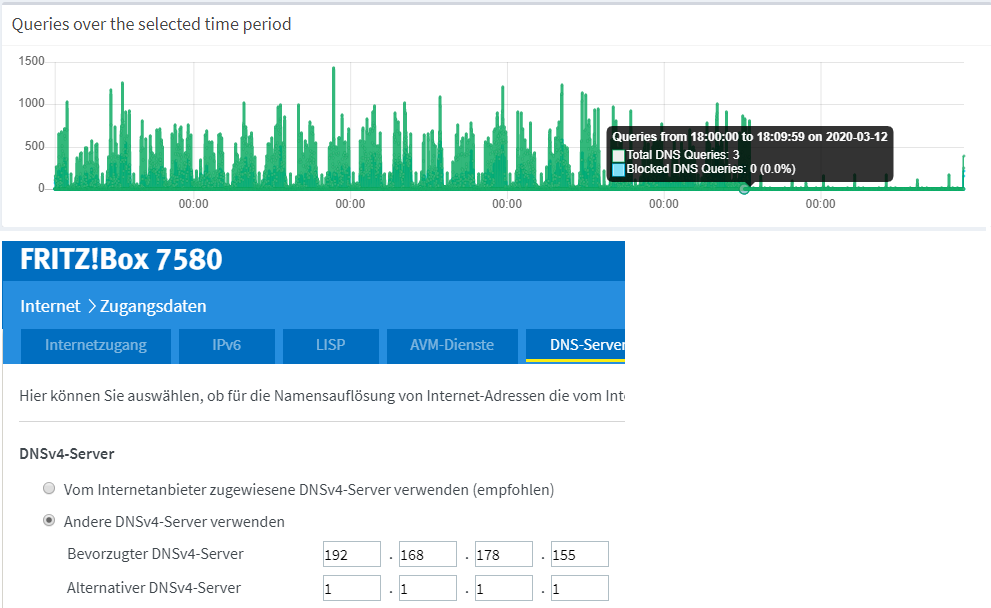The height and width of the screenshot is (608, 991).
Task: Click alternative DNS first octet field
Action: point(351,588)
